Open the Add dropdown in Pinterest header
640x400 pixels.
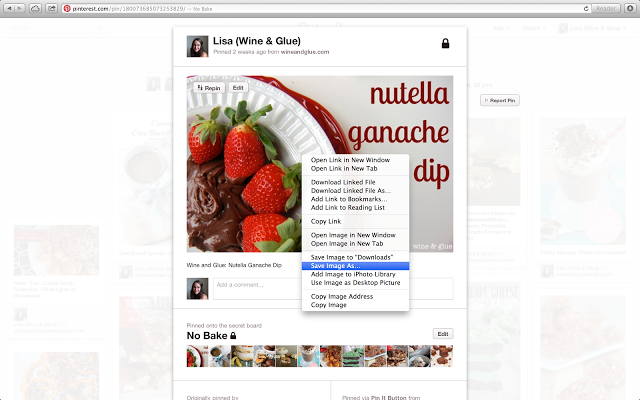(501, 28)
